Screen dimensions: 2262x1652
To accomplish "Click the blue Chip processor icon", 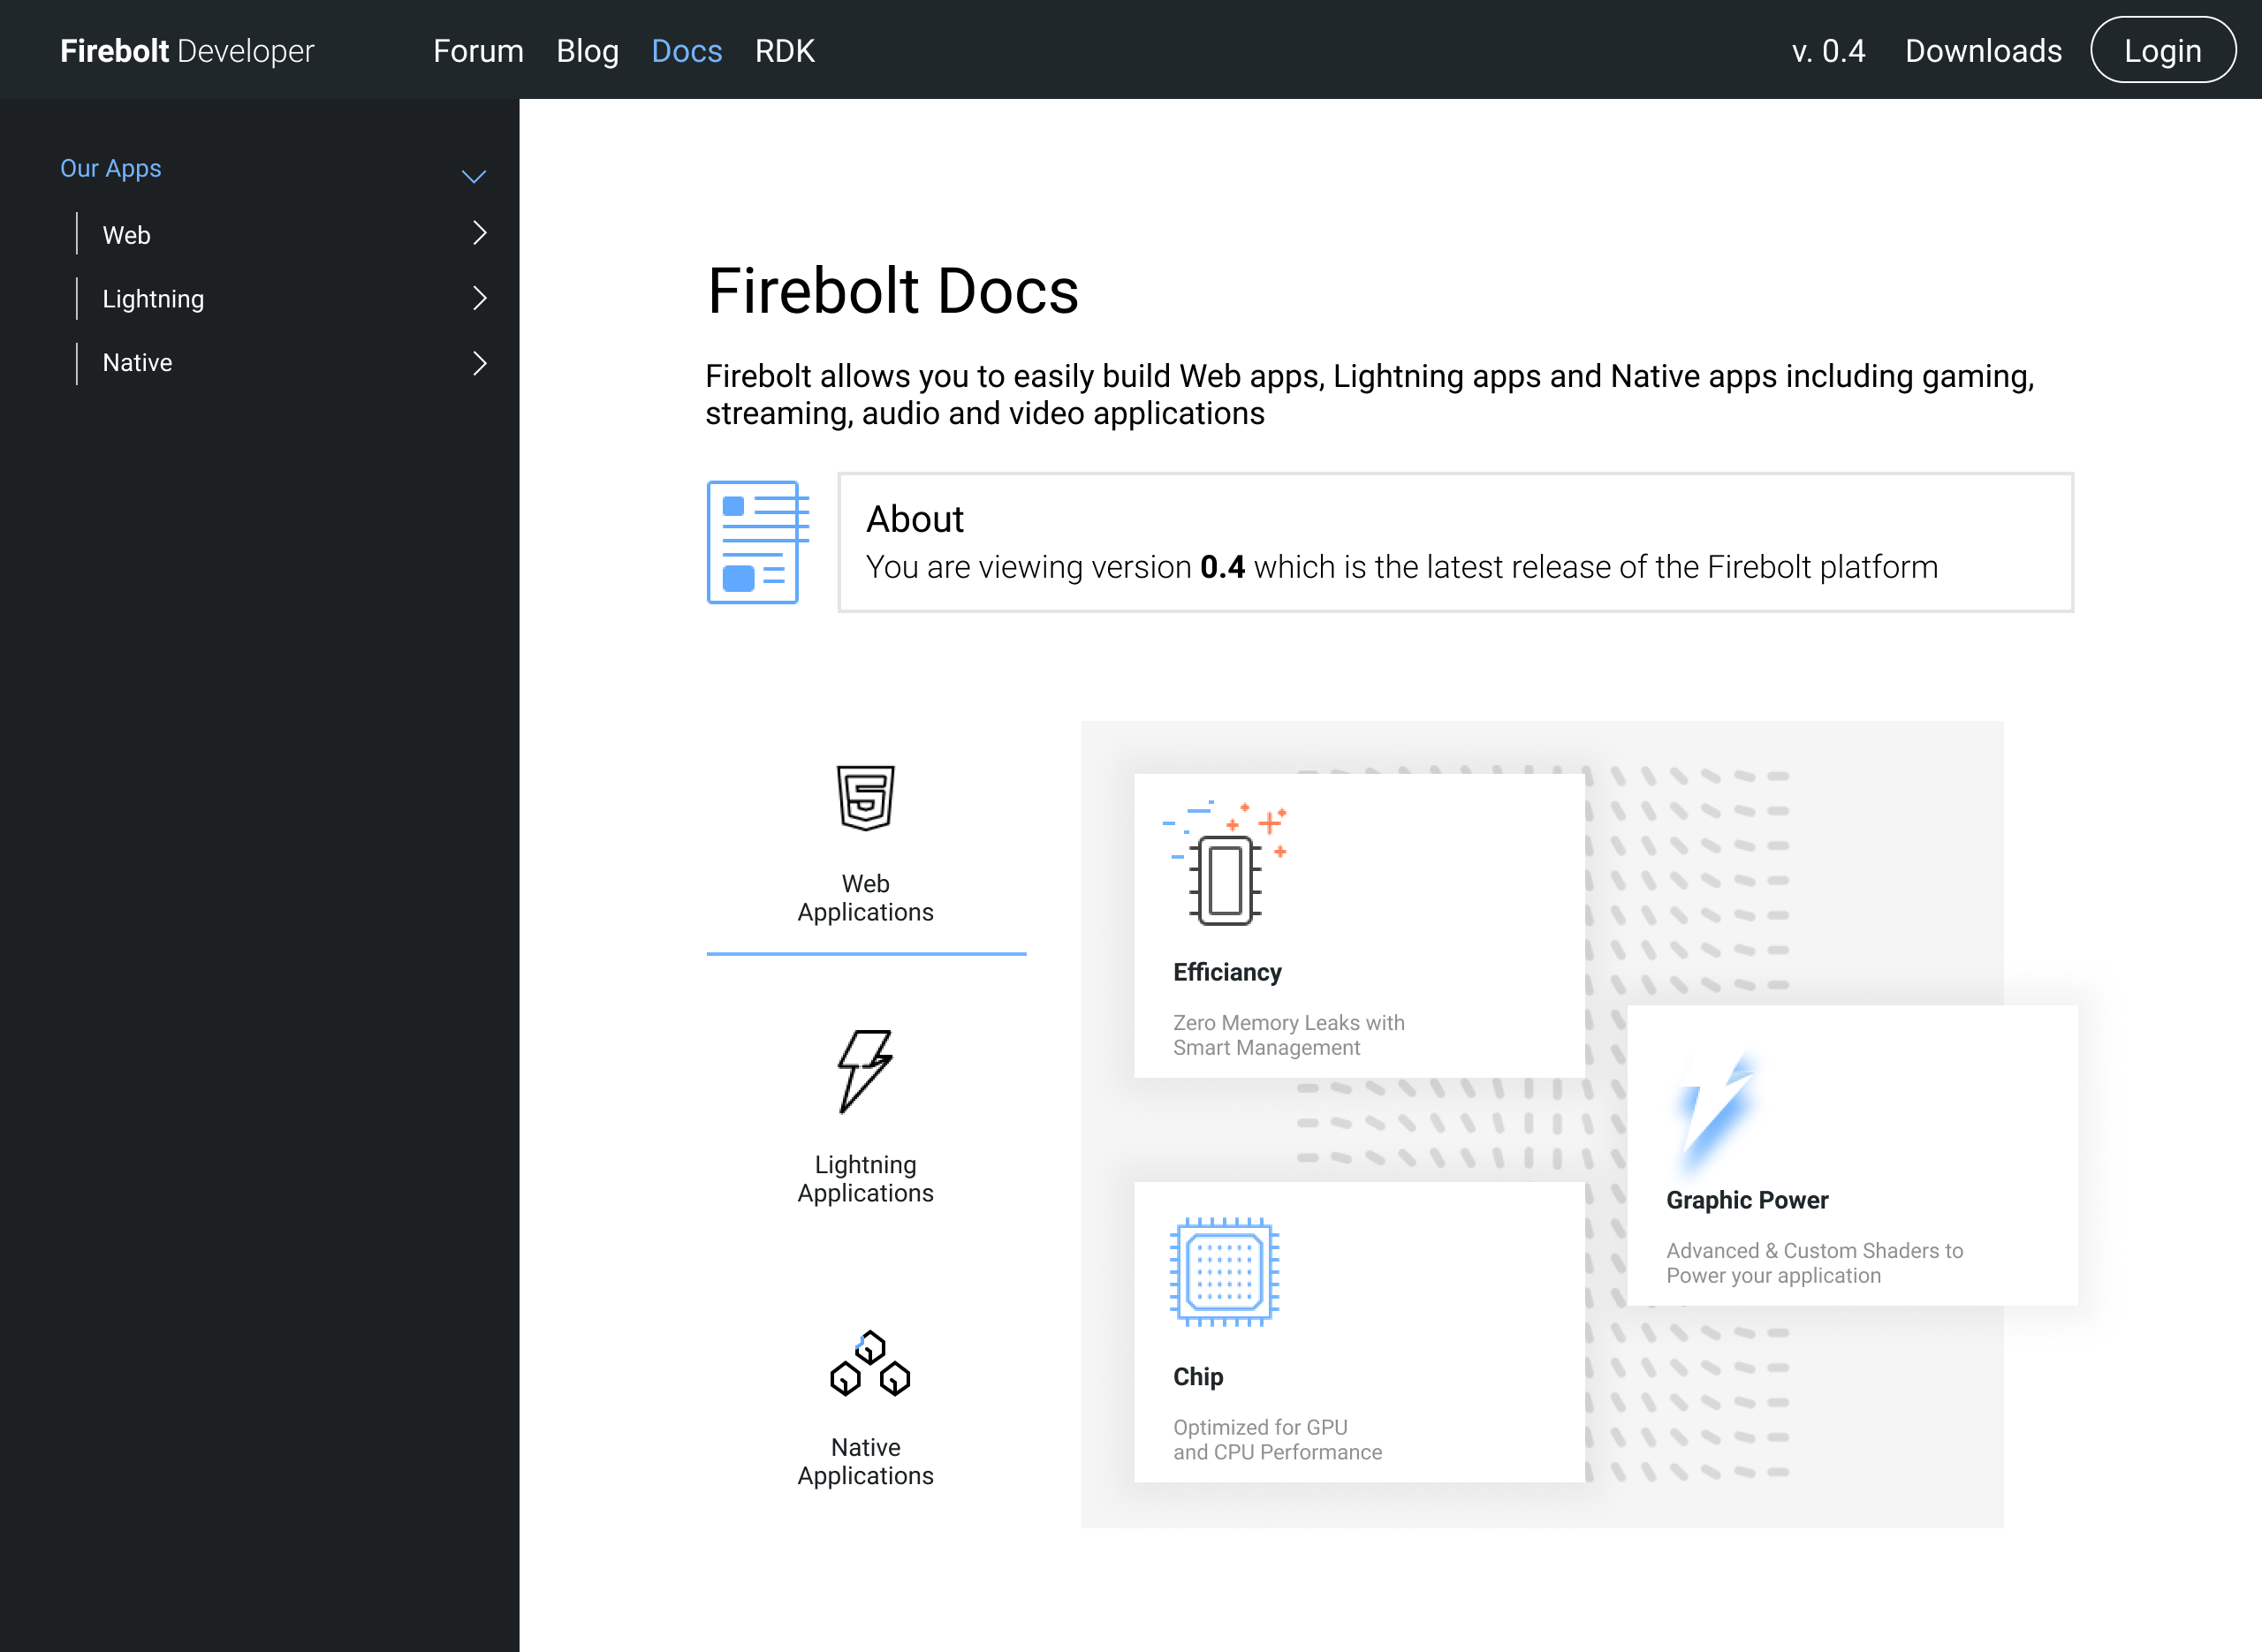I will [x=1224, y=1272].
